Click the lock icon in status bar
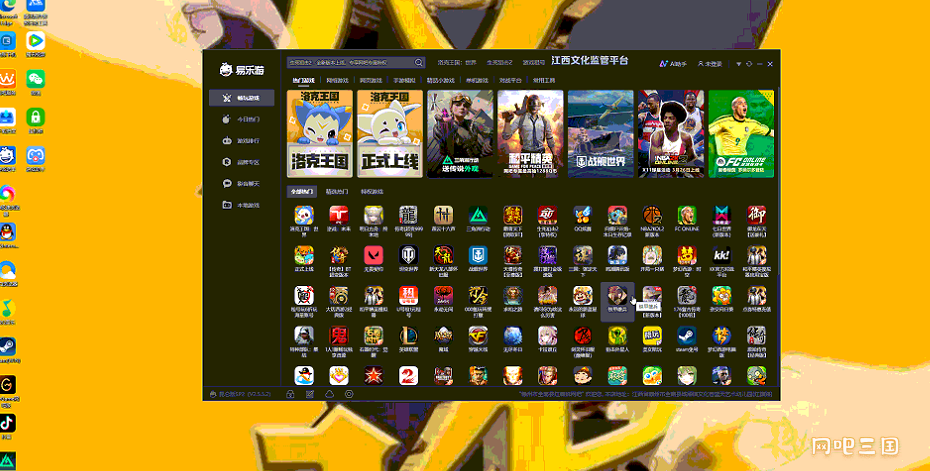 tap(290, 394)
